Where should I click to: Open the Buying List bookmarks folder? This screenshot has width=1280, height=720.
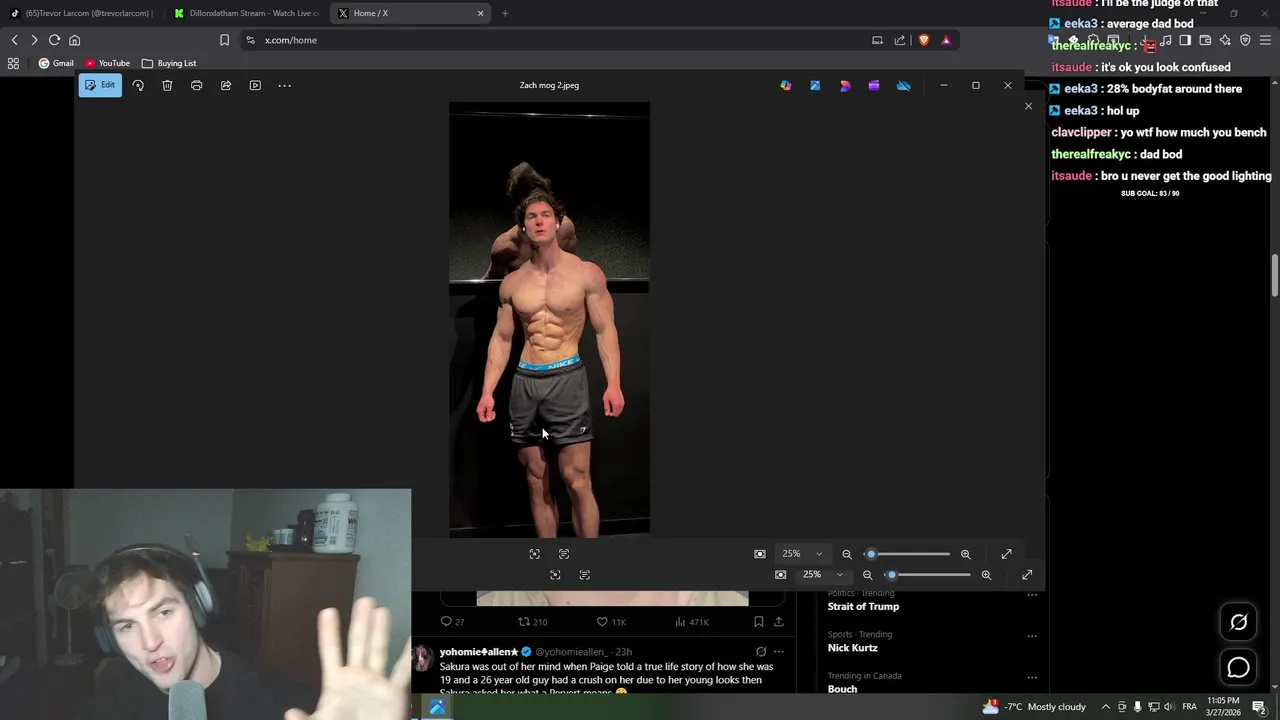169,63
